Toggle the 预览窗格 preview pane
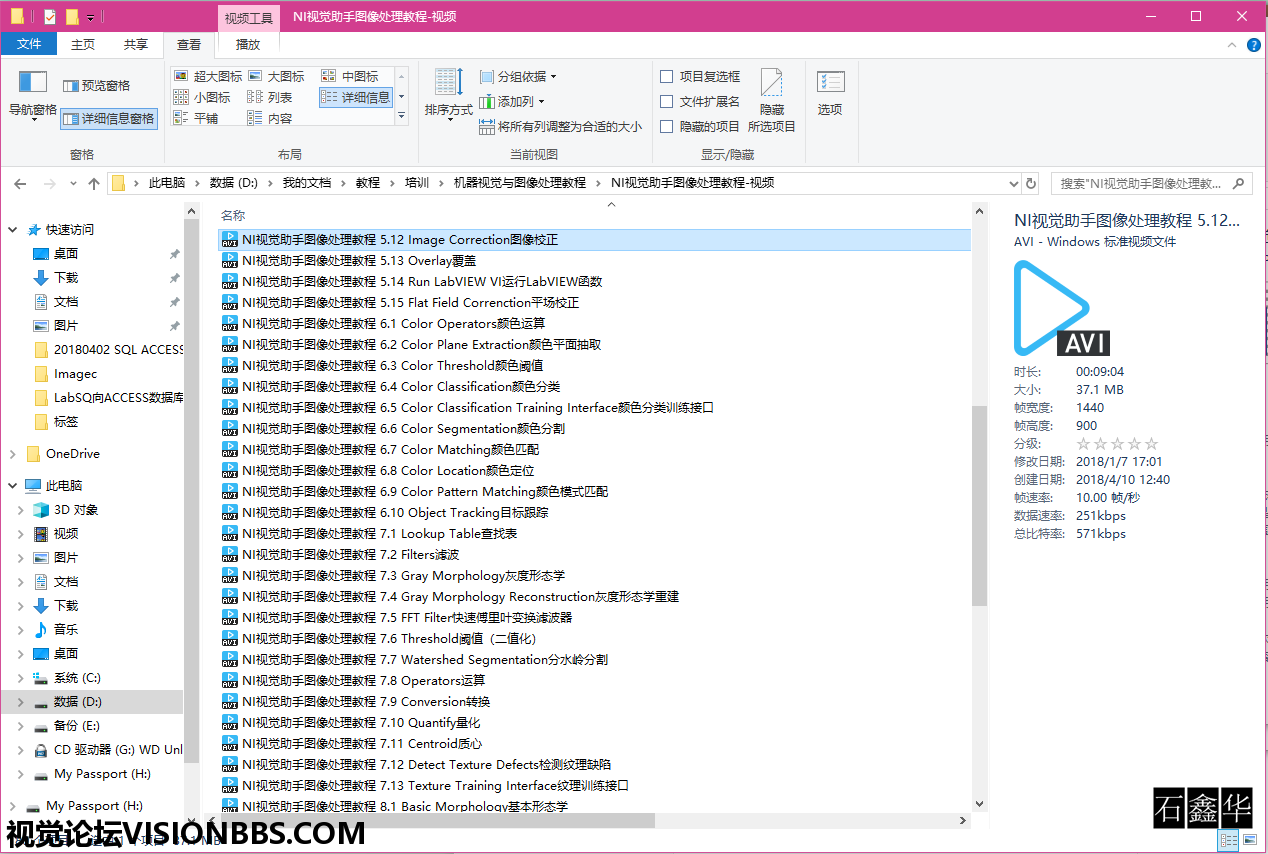Image resolution: width=1268 pixels, height=854 pixels. 96,86
